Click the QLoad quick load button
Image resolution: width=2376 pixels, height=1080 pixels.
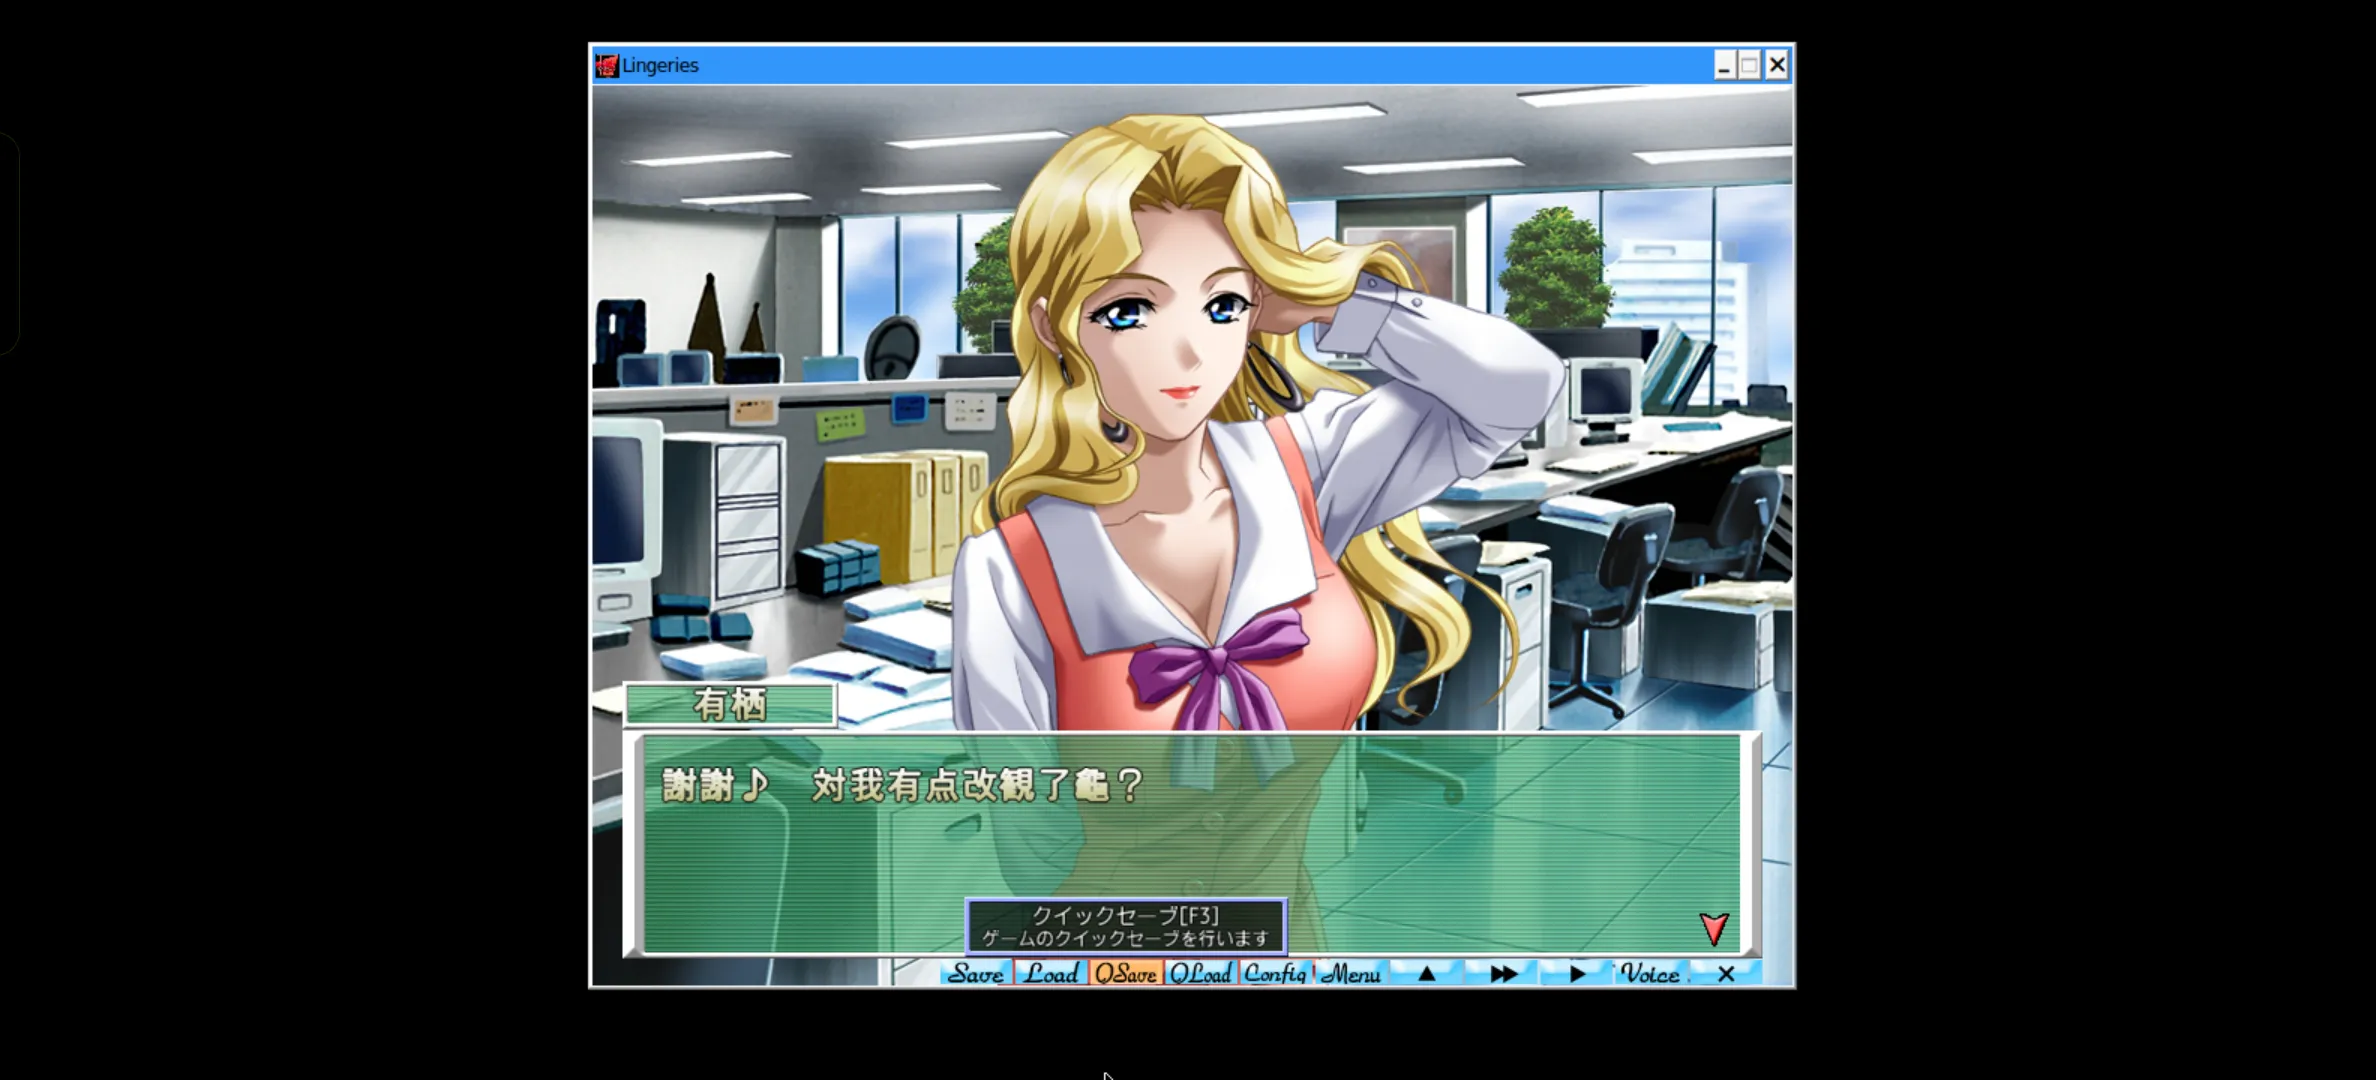[1200, 974]
